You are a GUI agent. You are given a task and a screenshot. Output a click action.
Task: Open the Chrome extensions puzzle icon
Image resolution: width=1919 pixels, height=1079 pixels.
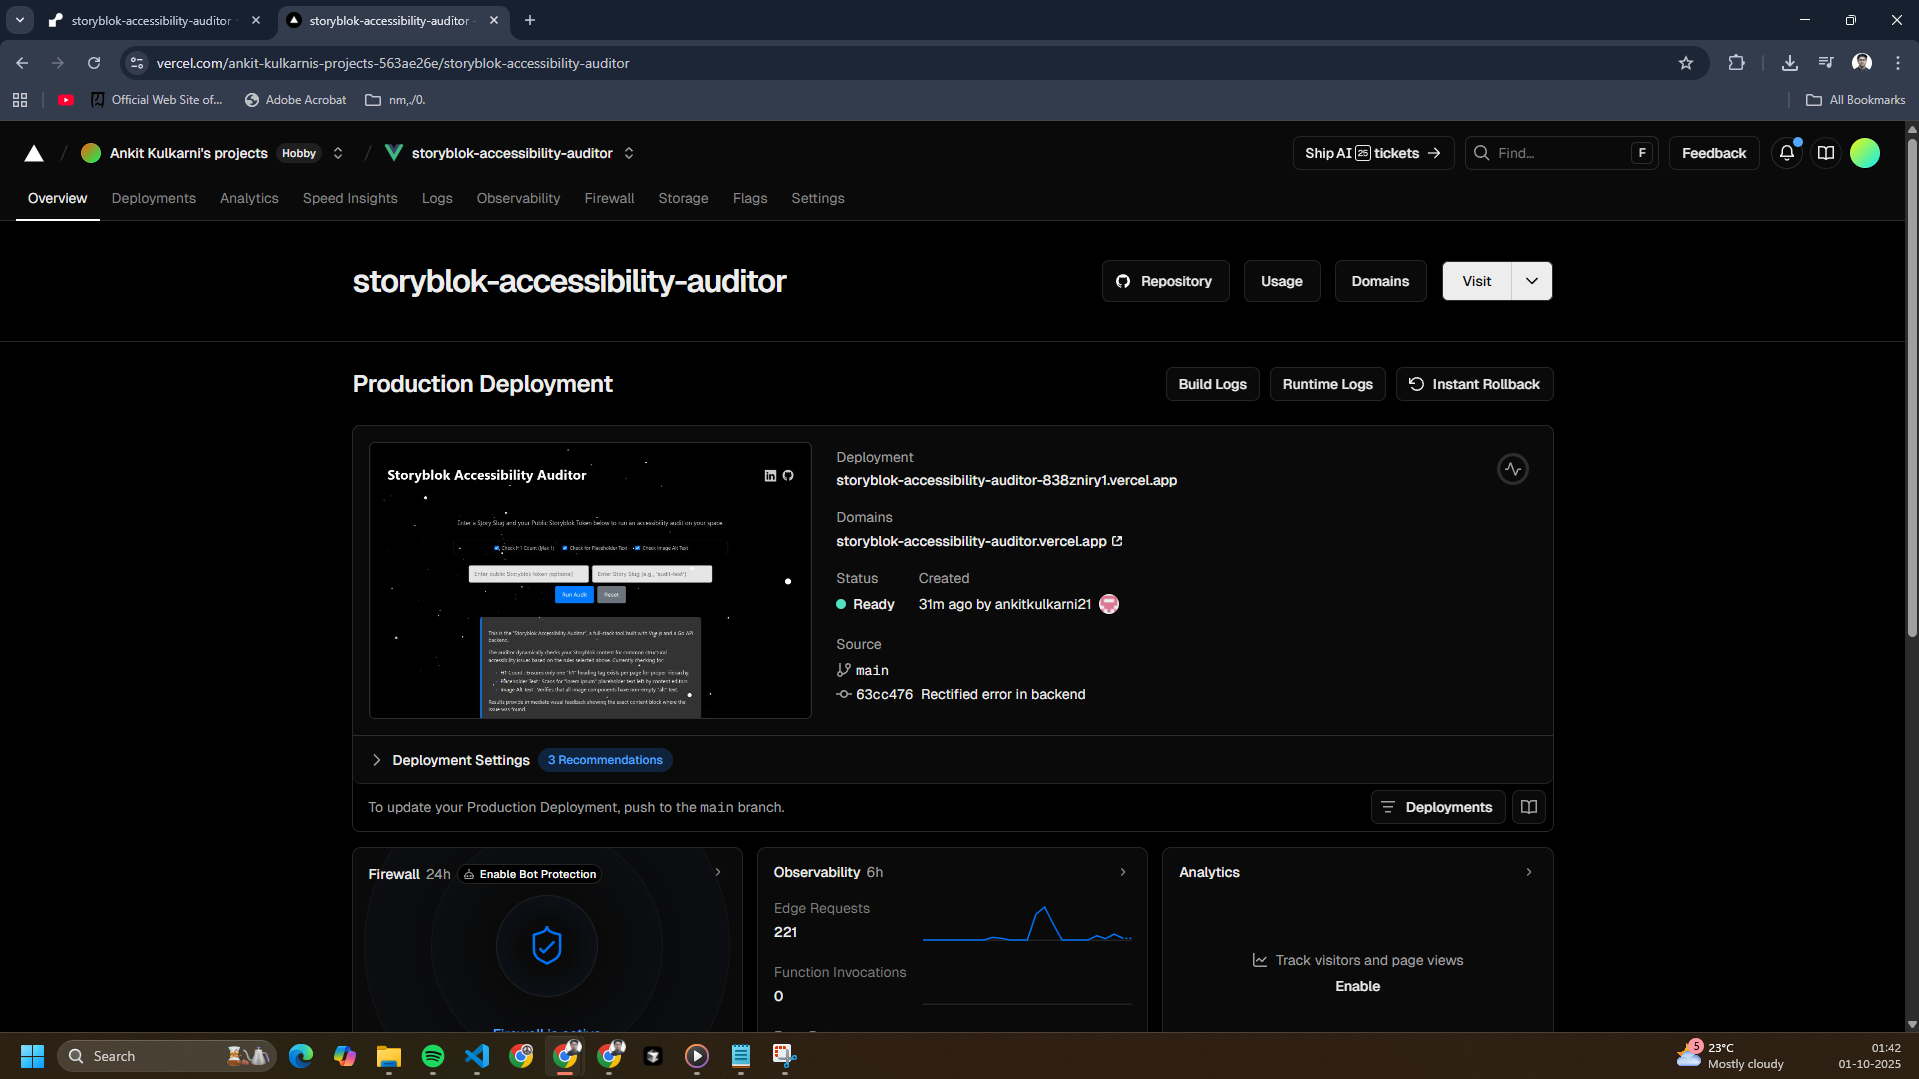(x=1736, y=63)
